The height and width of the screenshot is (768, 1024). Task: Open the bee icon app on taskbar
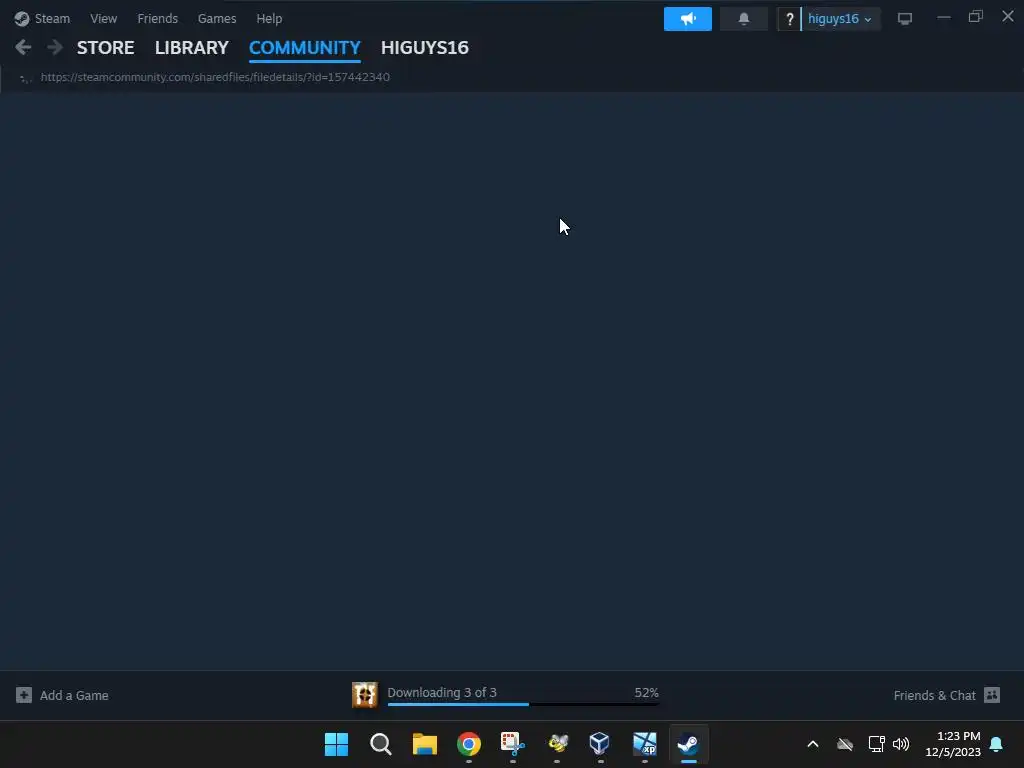[x=557, y=744]
